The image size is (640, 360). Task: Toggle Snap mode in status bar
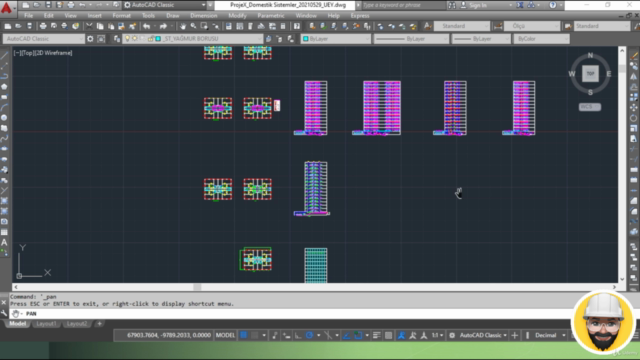pyautogui.click(x=255, y=335)
